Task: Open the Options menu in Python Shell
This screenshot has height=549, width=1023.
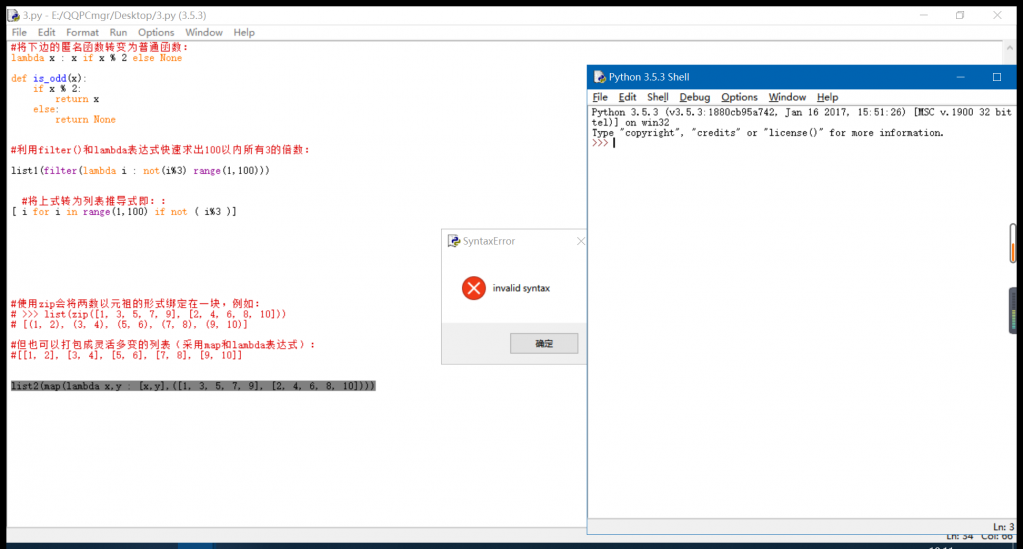Action: click(x=739, y=97)
